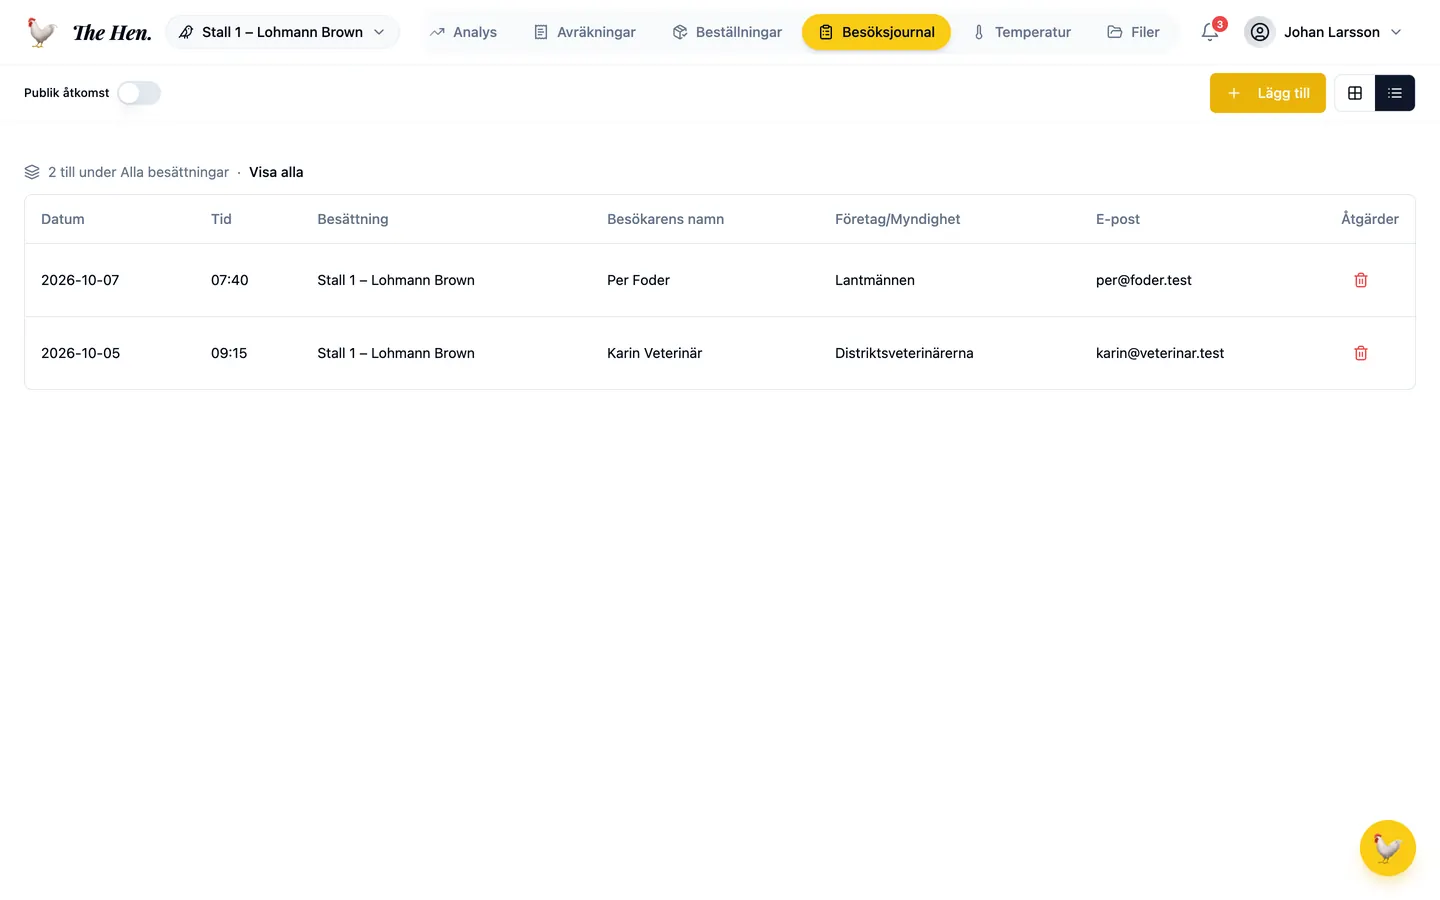Click the 07:40 time cell
Screen dimensions: 1440x900
coord(229,280)
